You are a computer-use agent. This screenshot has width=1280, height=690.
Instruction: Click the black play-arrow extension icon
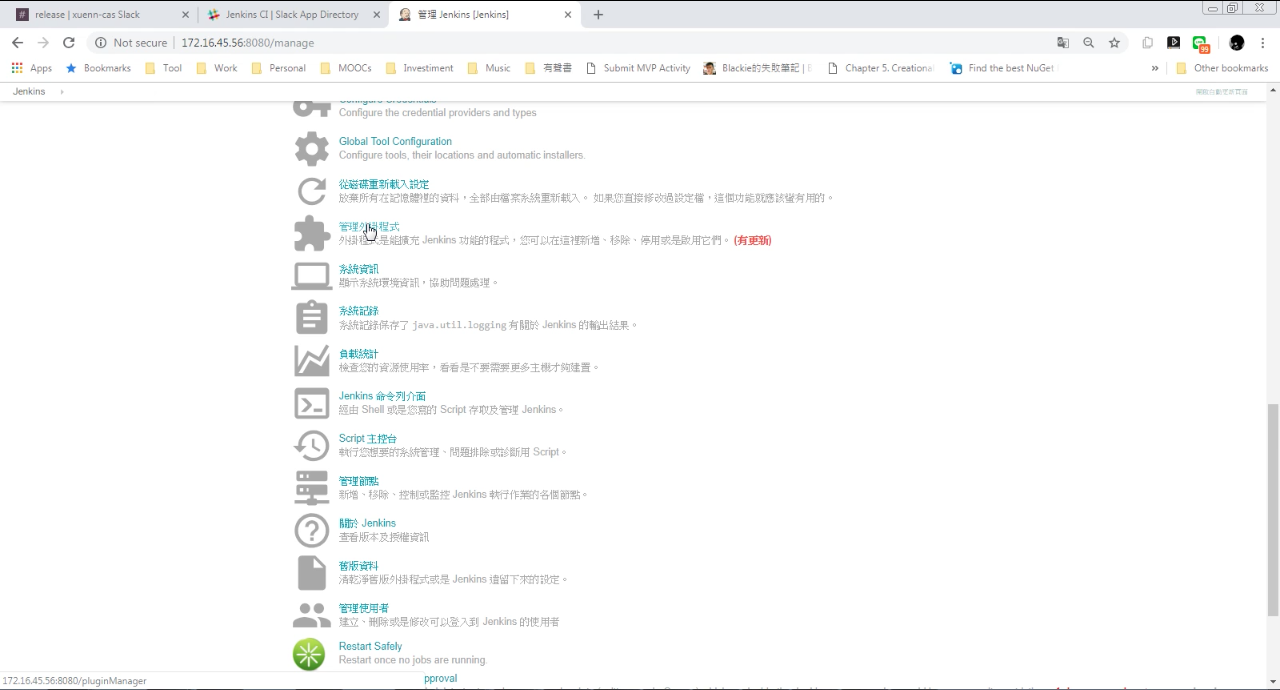click(1174, 43)
